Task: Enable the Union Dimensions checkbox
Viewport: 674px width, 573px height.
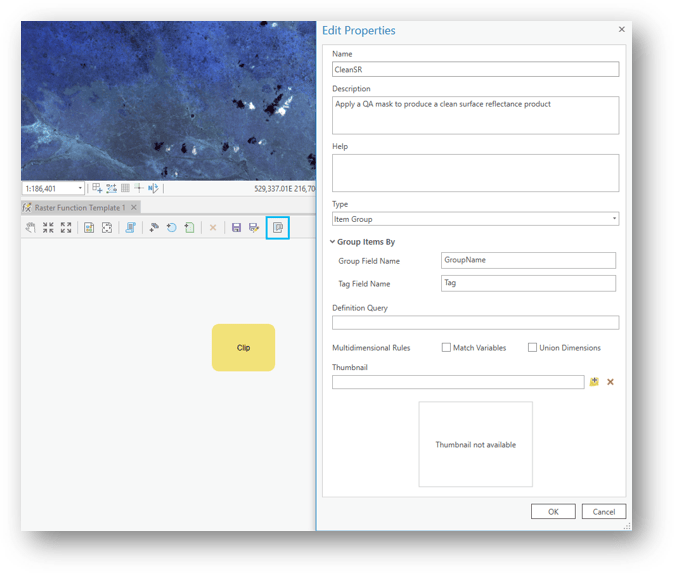Action: coord(532,347)
